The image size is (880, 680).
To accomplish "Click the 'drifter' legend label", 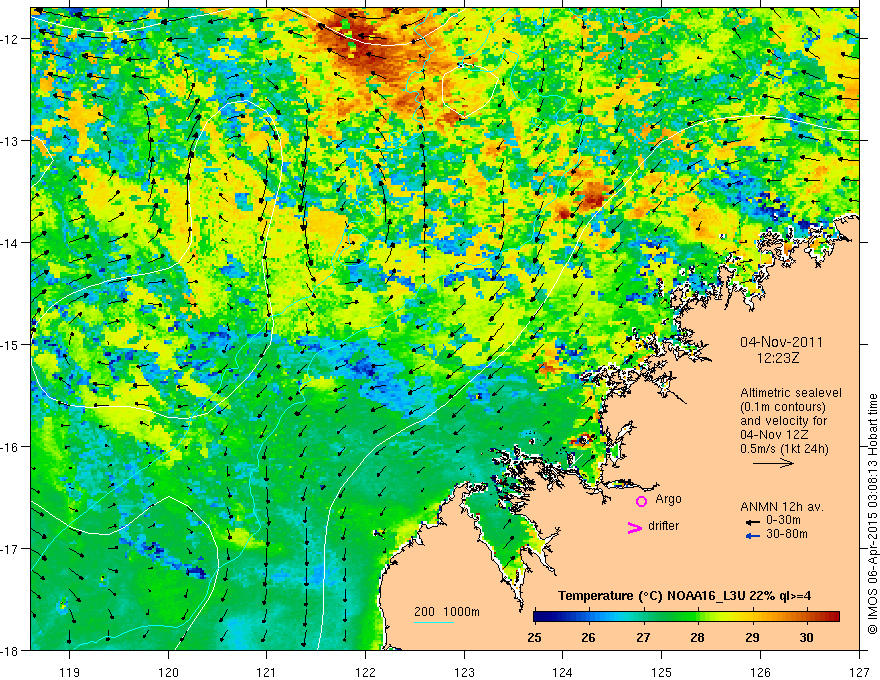I will pos(663,526).
